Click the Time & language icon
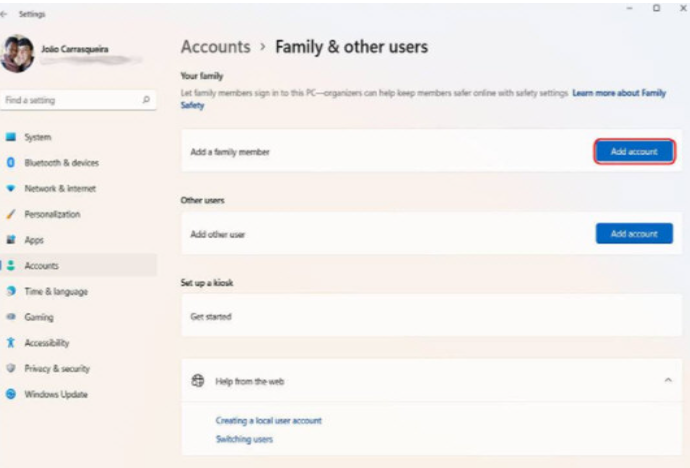690x468 pixels. point(11,291)
